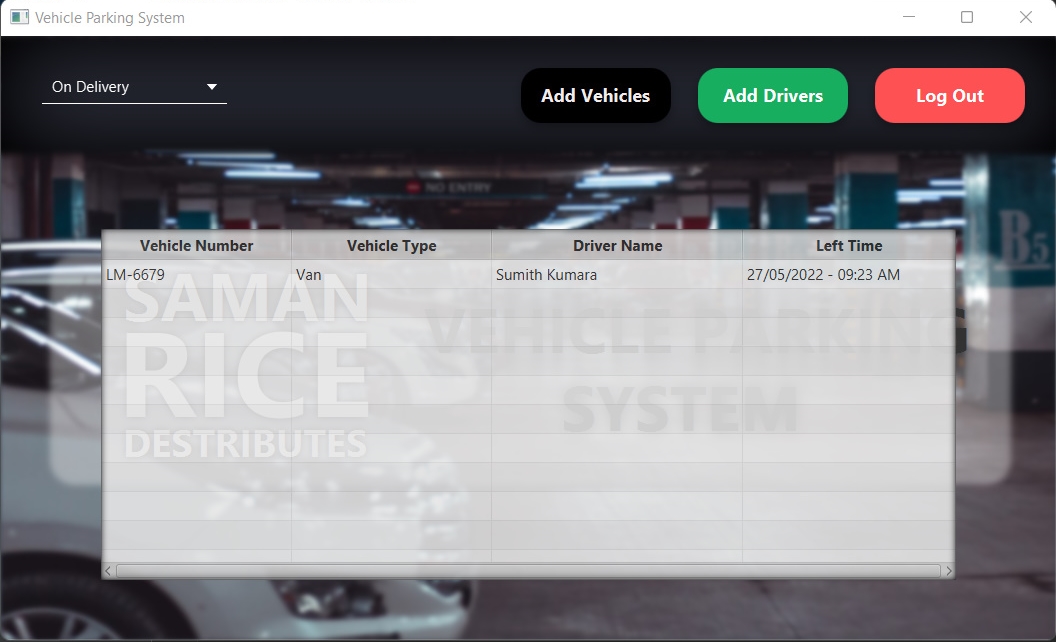Image resolution: width=1056 pixels, height=642 pixels.
Task: Click the table's left scroll arrow
Action: click(108, 571)
